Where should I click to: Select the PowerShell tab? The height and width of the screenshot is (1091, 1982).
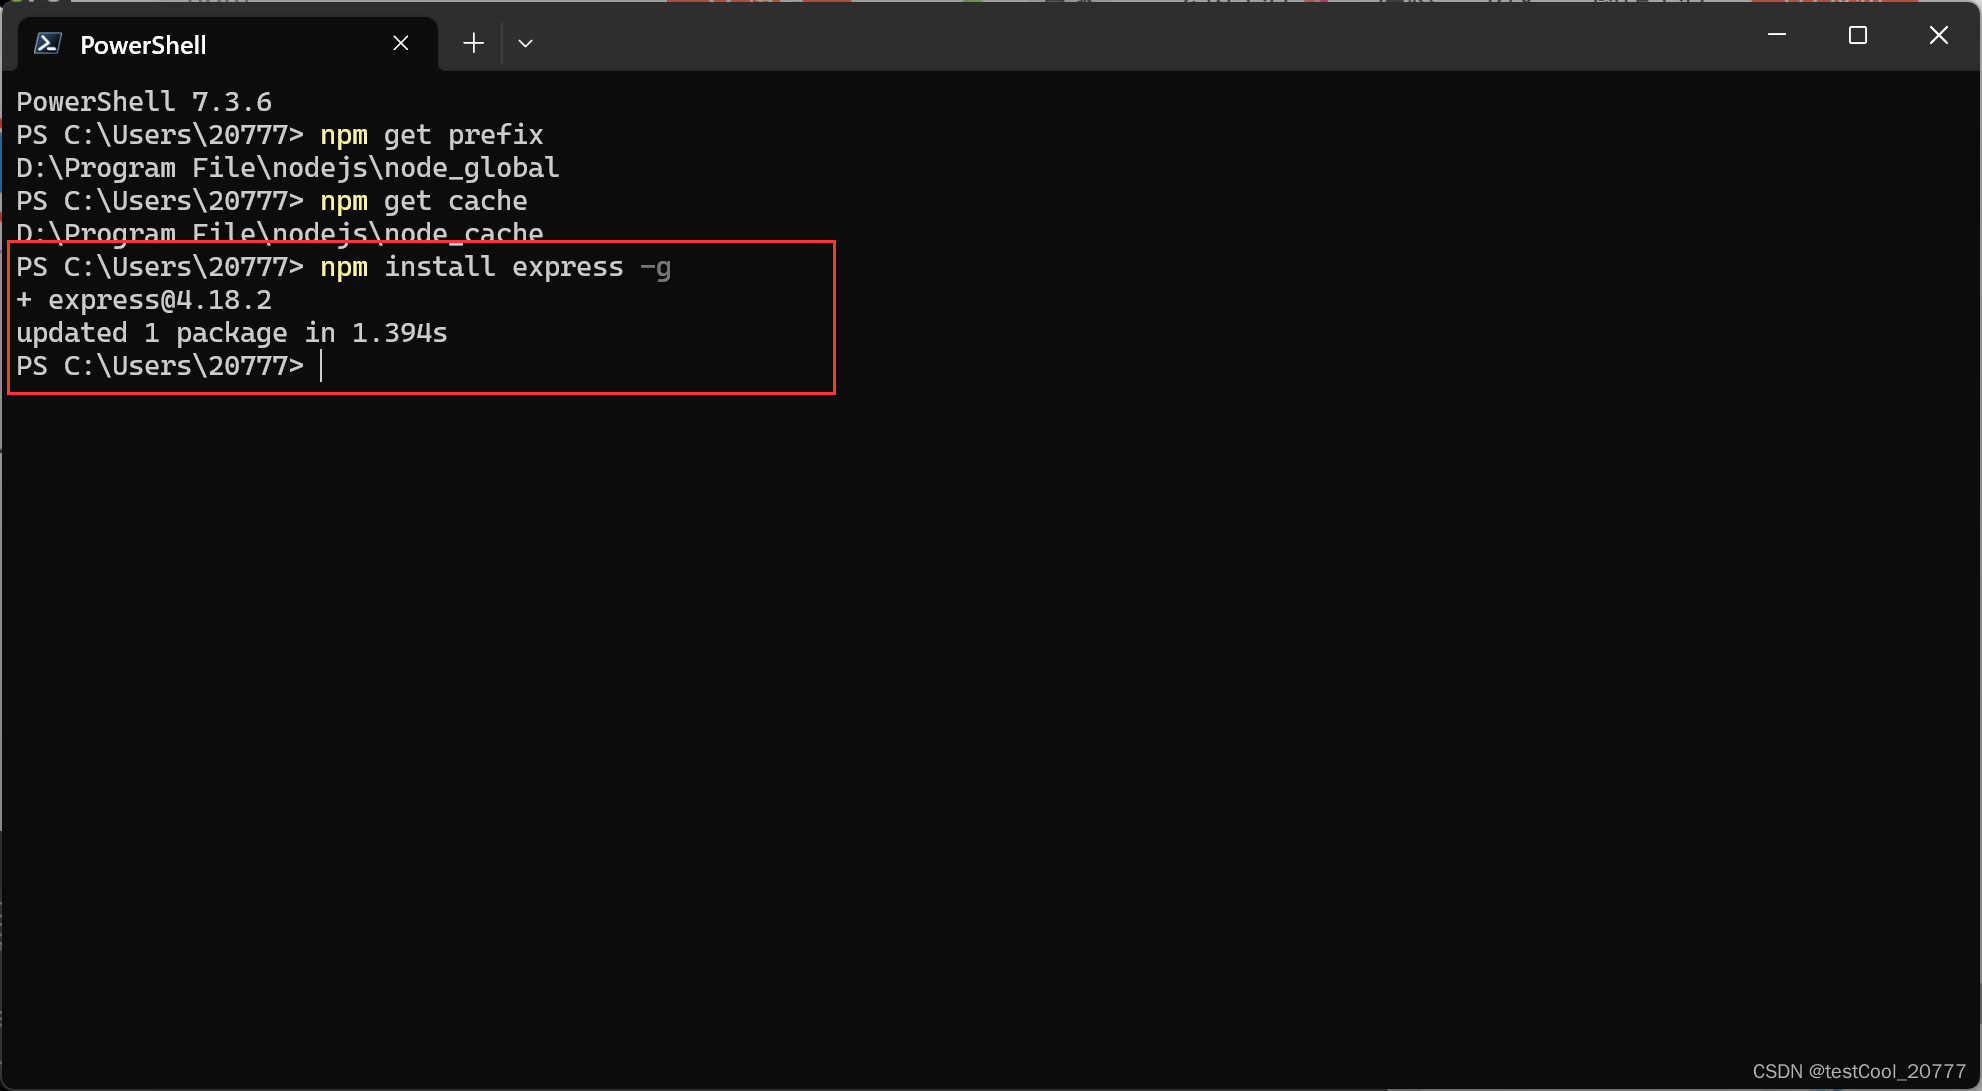pos(200,43)
